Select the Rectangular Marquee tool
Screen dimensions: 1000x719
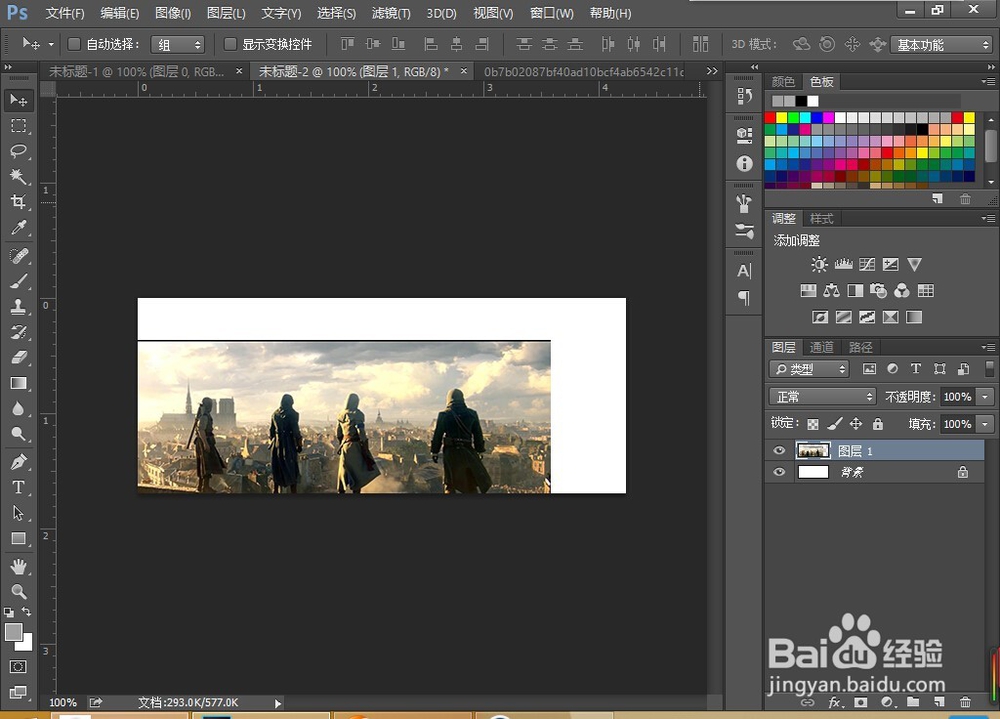coord(18,126)
